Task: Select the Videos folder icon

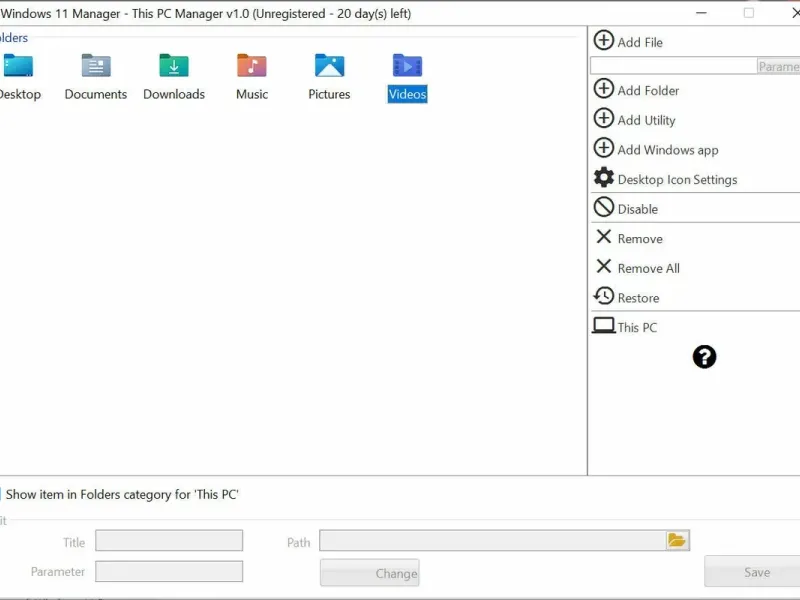Action: click(407, 66)
